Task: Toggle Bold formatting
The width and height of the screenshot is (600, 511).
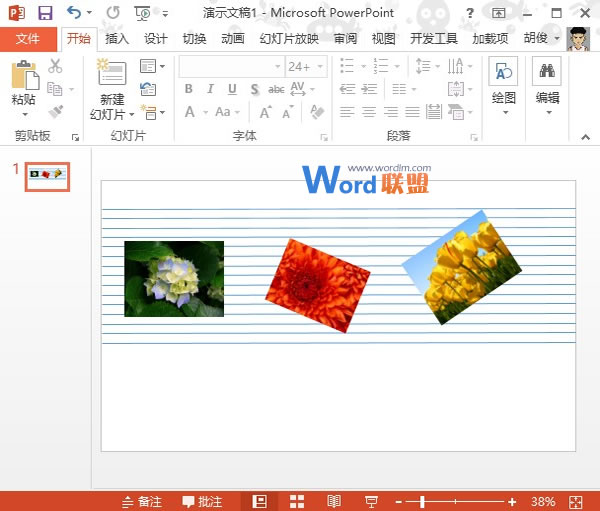Action: pyautogui.click(x=189, y=89)
